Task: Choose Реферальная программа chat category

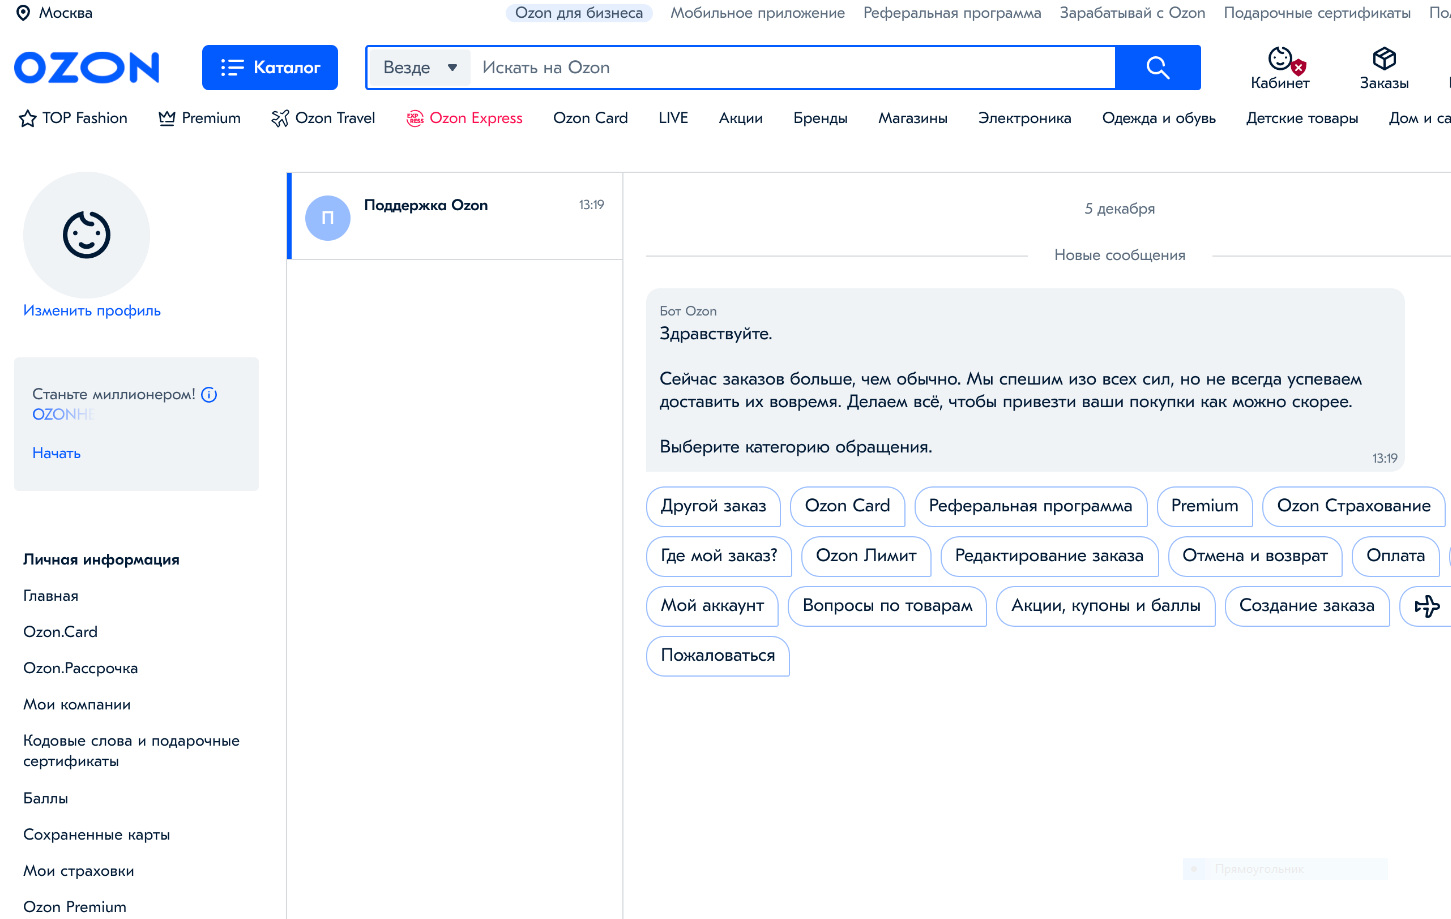Action: pyautogui.click(x=1030, y=506)
